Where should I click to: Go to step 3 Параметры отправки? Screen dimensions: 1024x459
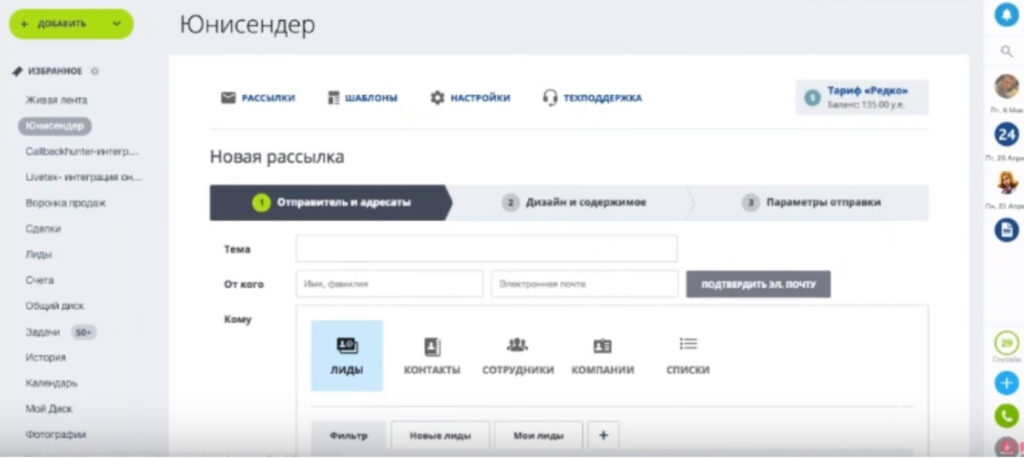click(x=811, y=202)
